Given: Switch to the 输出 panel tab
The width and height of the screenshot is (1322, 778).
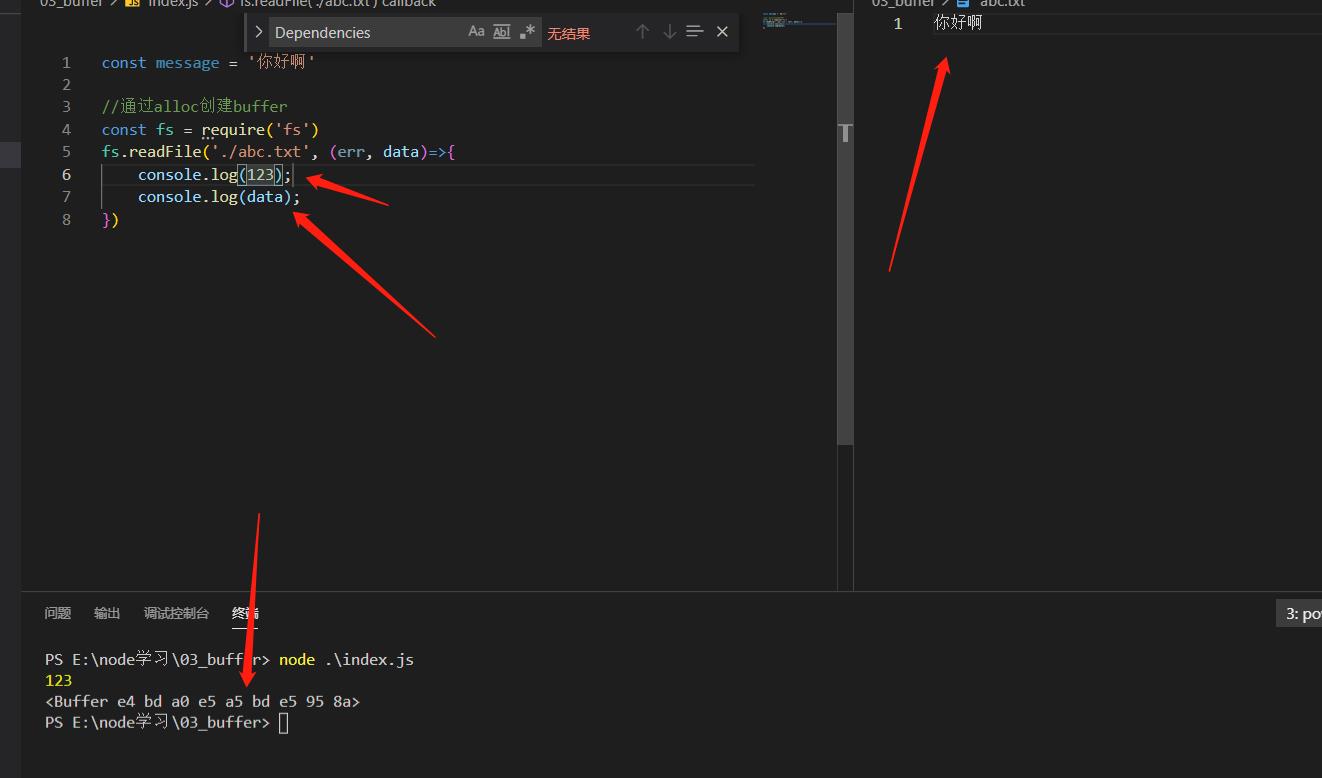Looking at the screenshot, I should pyautogui.click(x=107, y=613).
